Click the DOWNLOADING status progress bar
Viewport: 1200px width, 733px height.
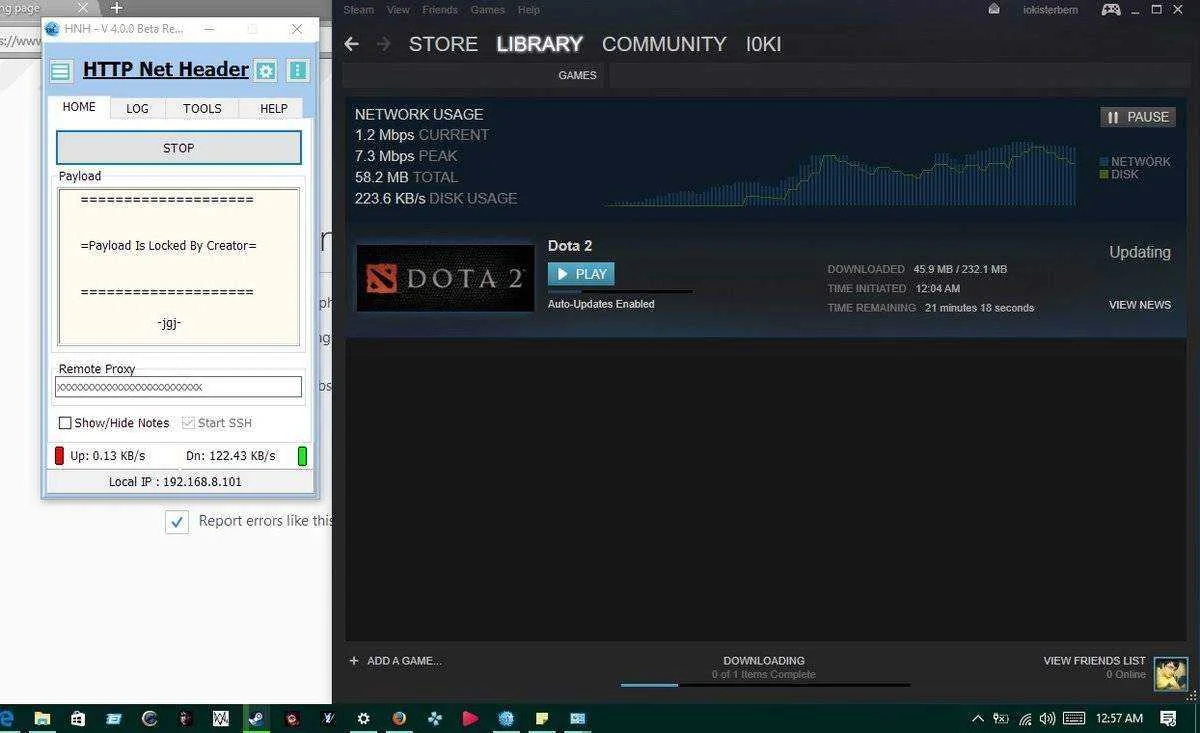(765, 685)
